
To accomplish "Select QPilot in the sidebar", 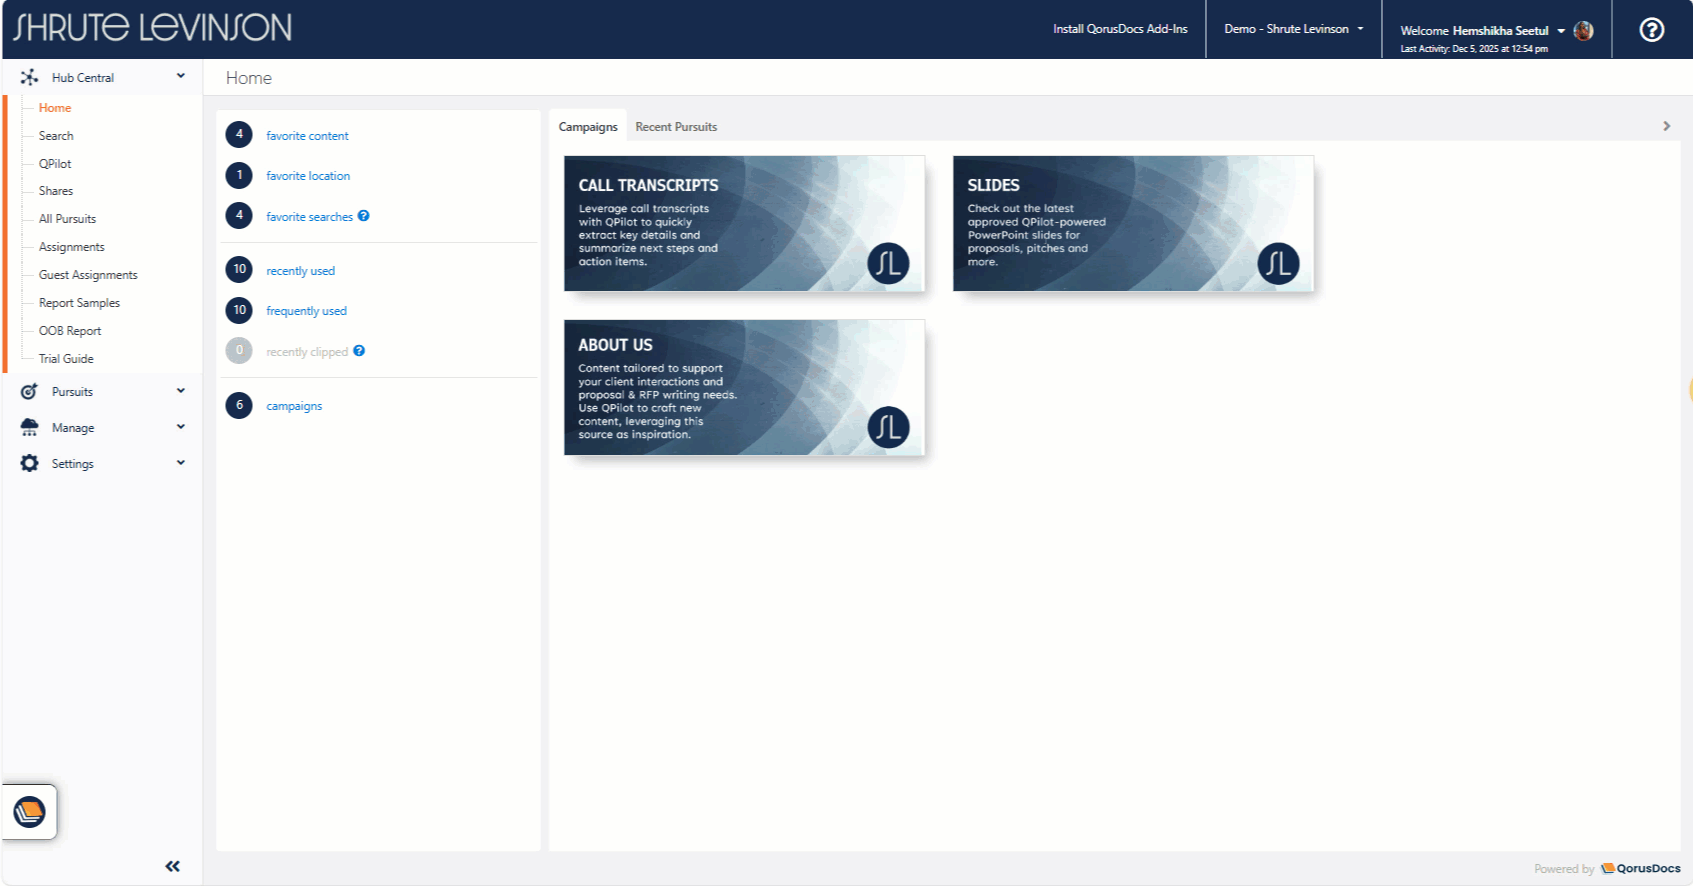I will (x=55, y=163).
